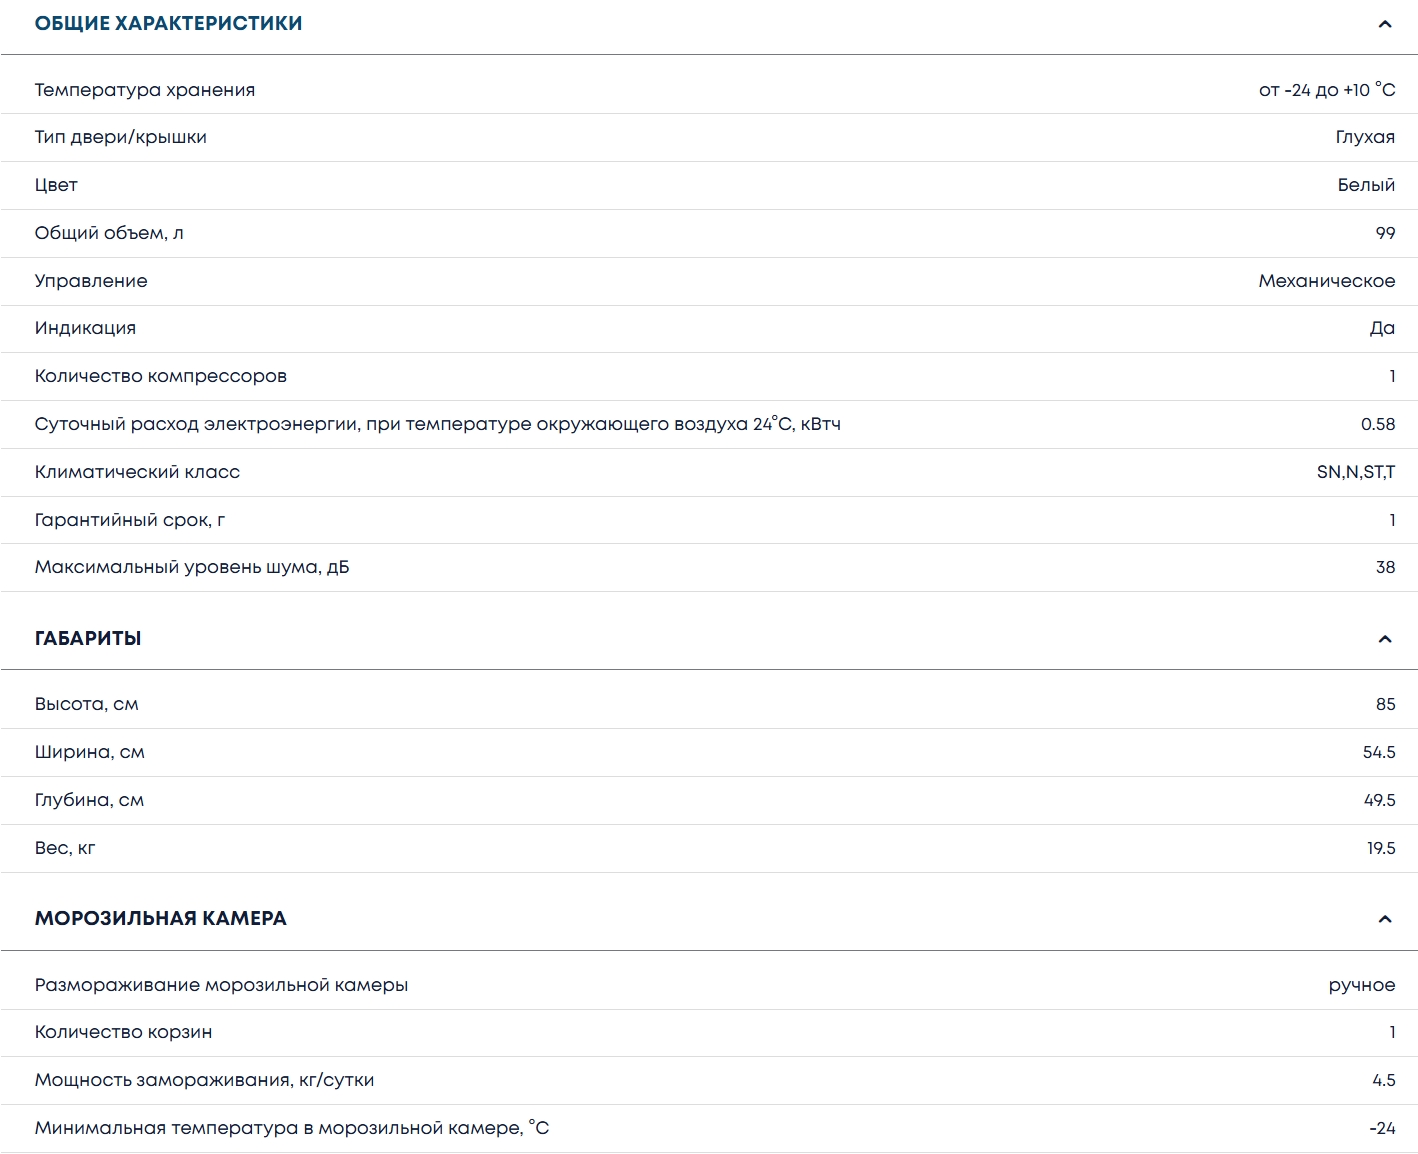Click the Температура хранения row label
The image size is (1418, 1154).
145,90
